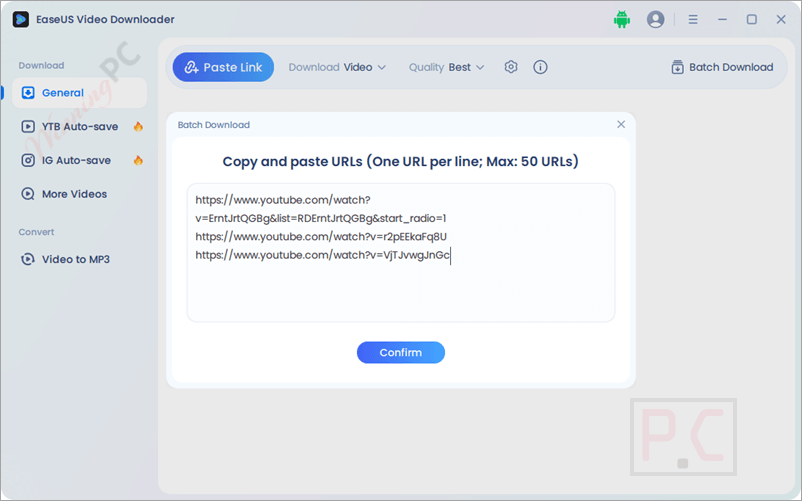Click the URL ending with VjTJvwgJnGc
Viewport: 802px width, 501px height.
pos(323,255)
